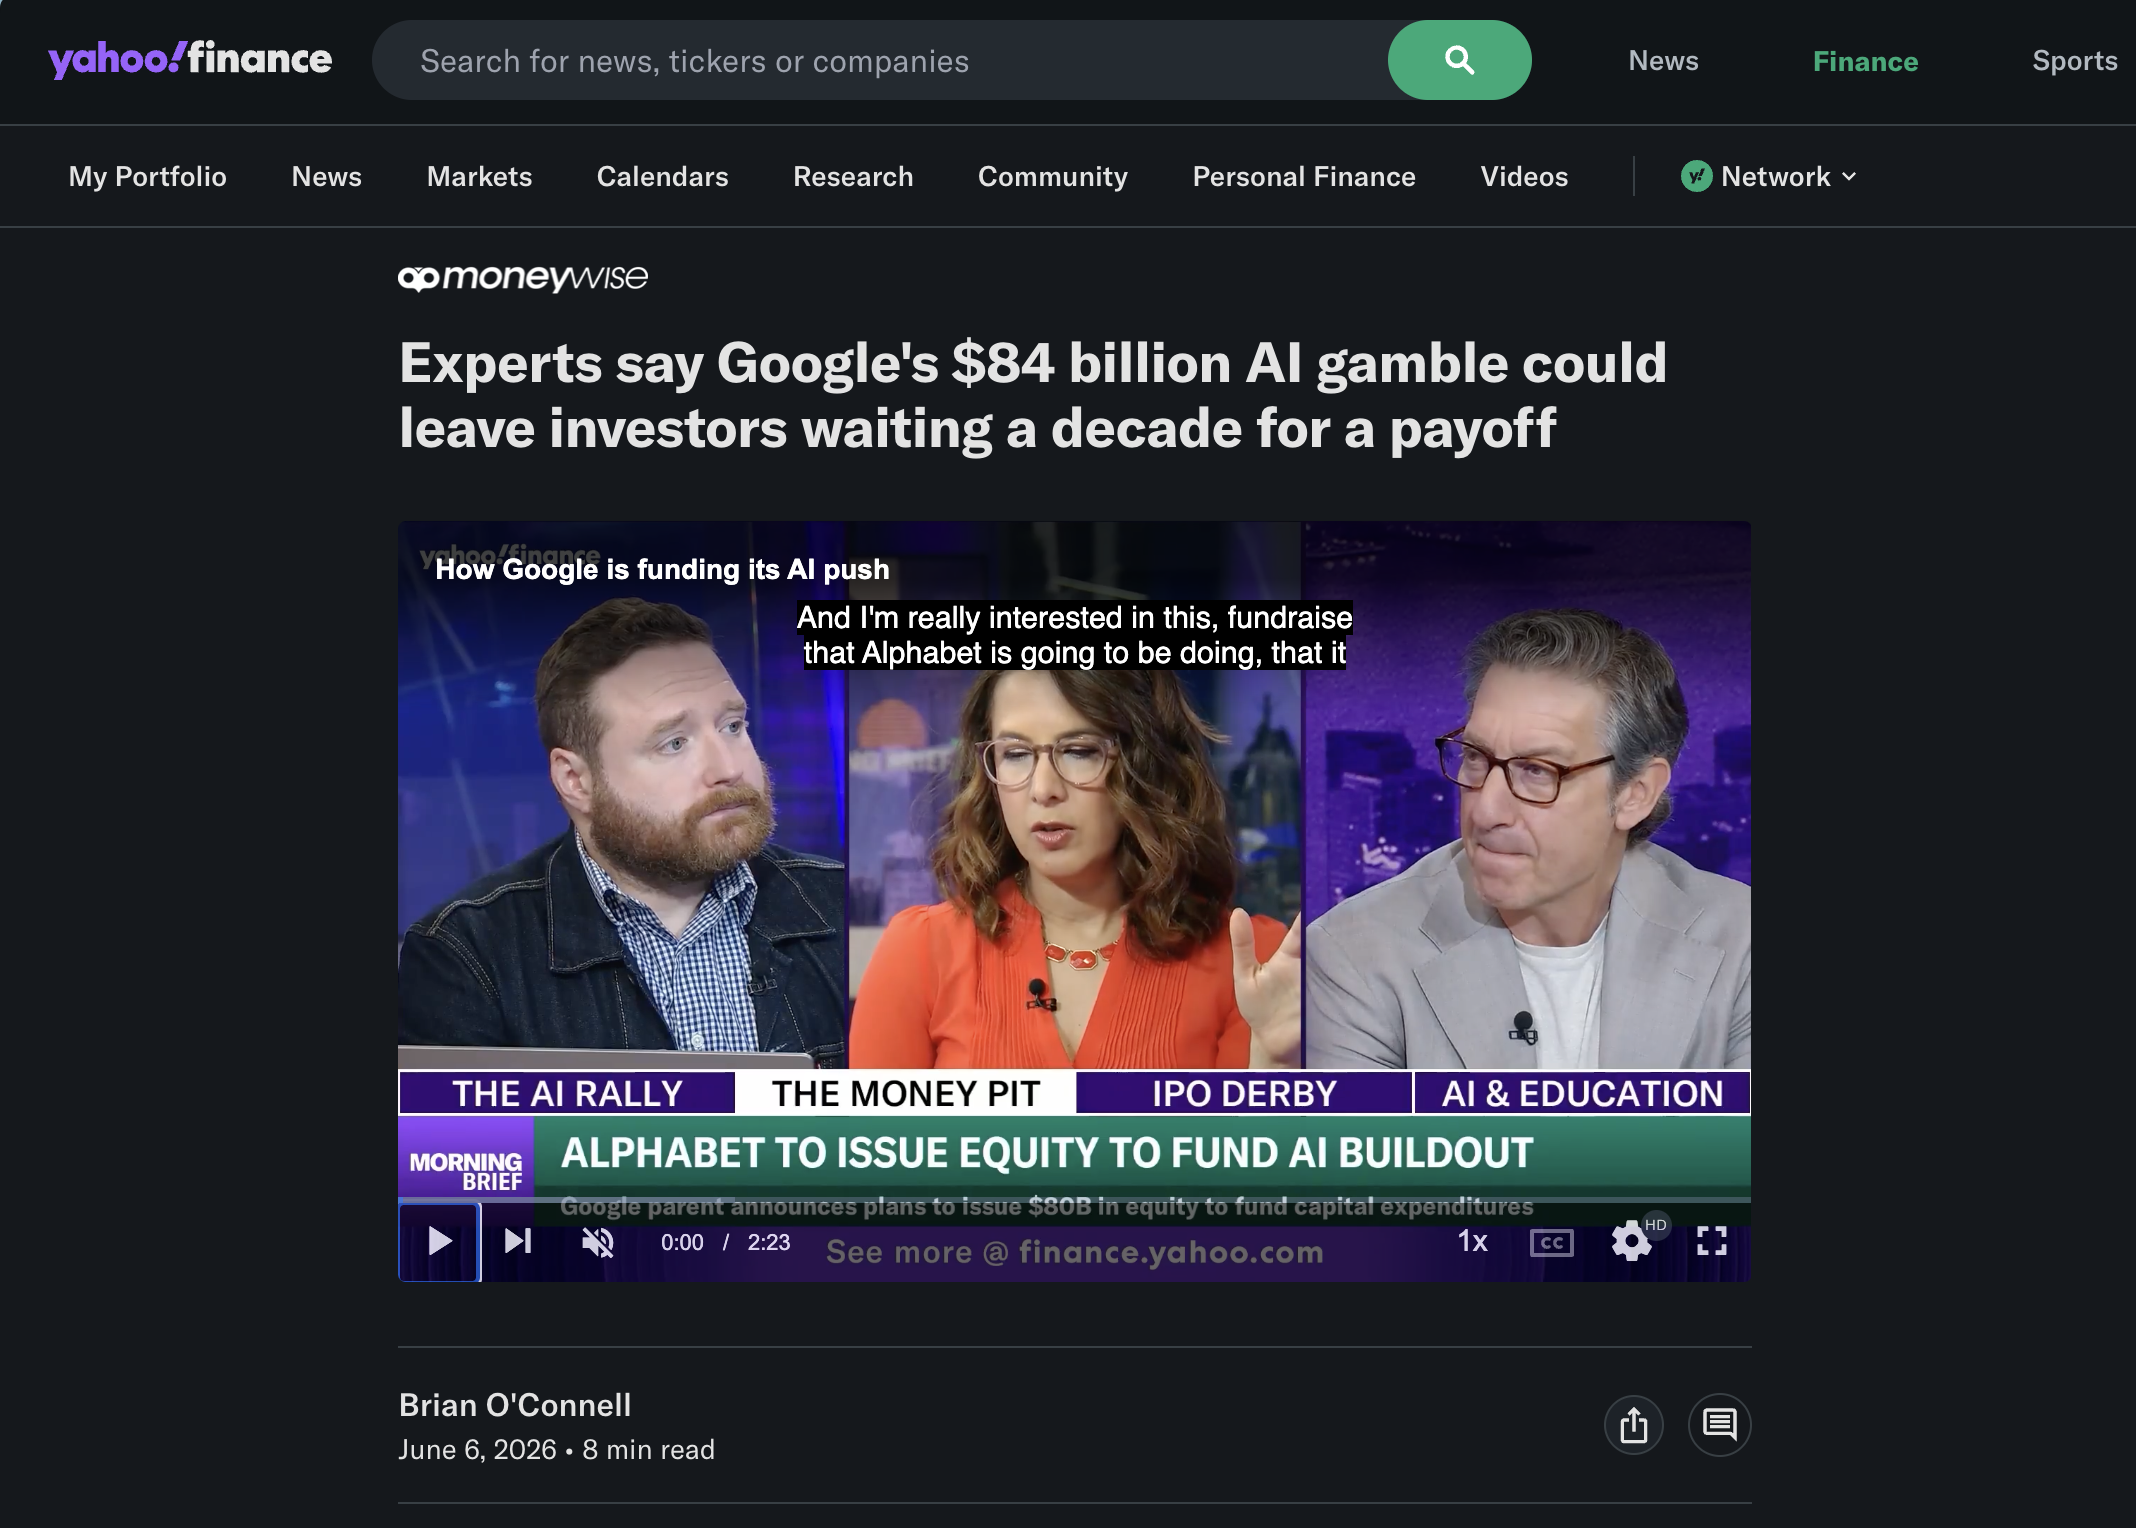The width and height of the screenshot is (2136, 1528).
Task: Unmute the video sound
Action: tap(598, 1242)
